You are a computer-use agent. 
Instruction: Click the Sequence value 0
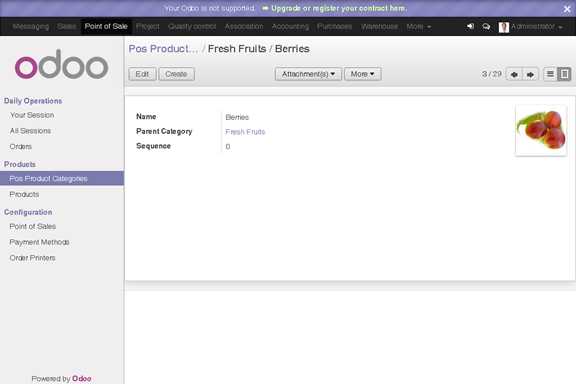point(228,147)
